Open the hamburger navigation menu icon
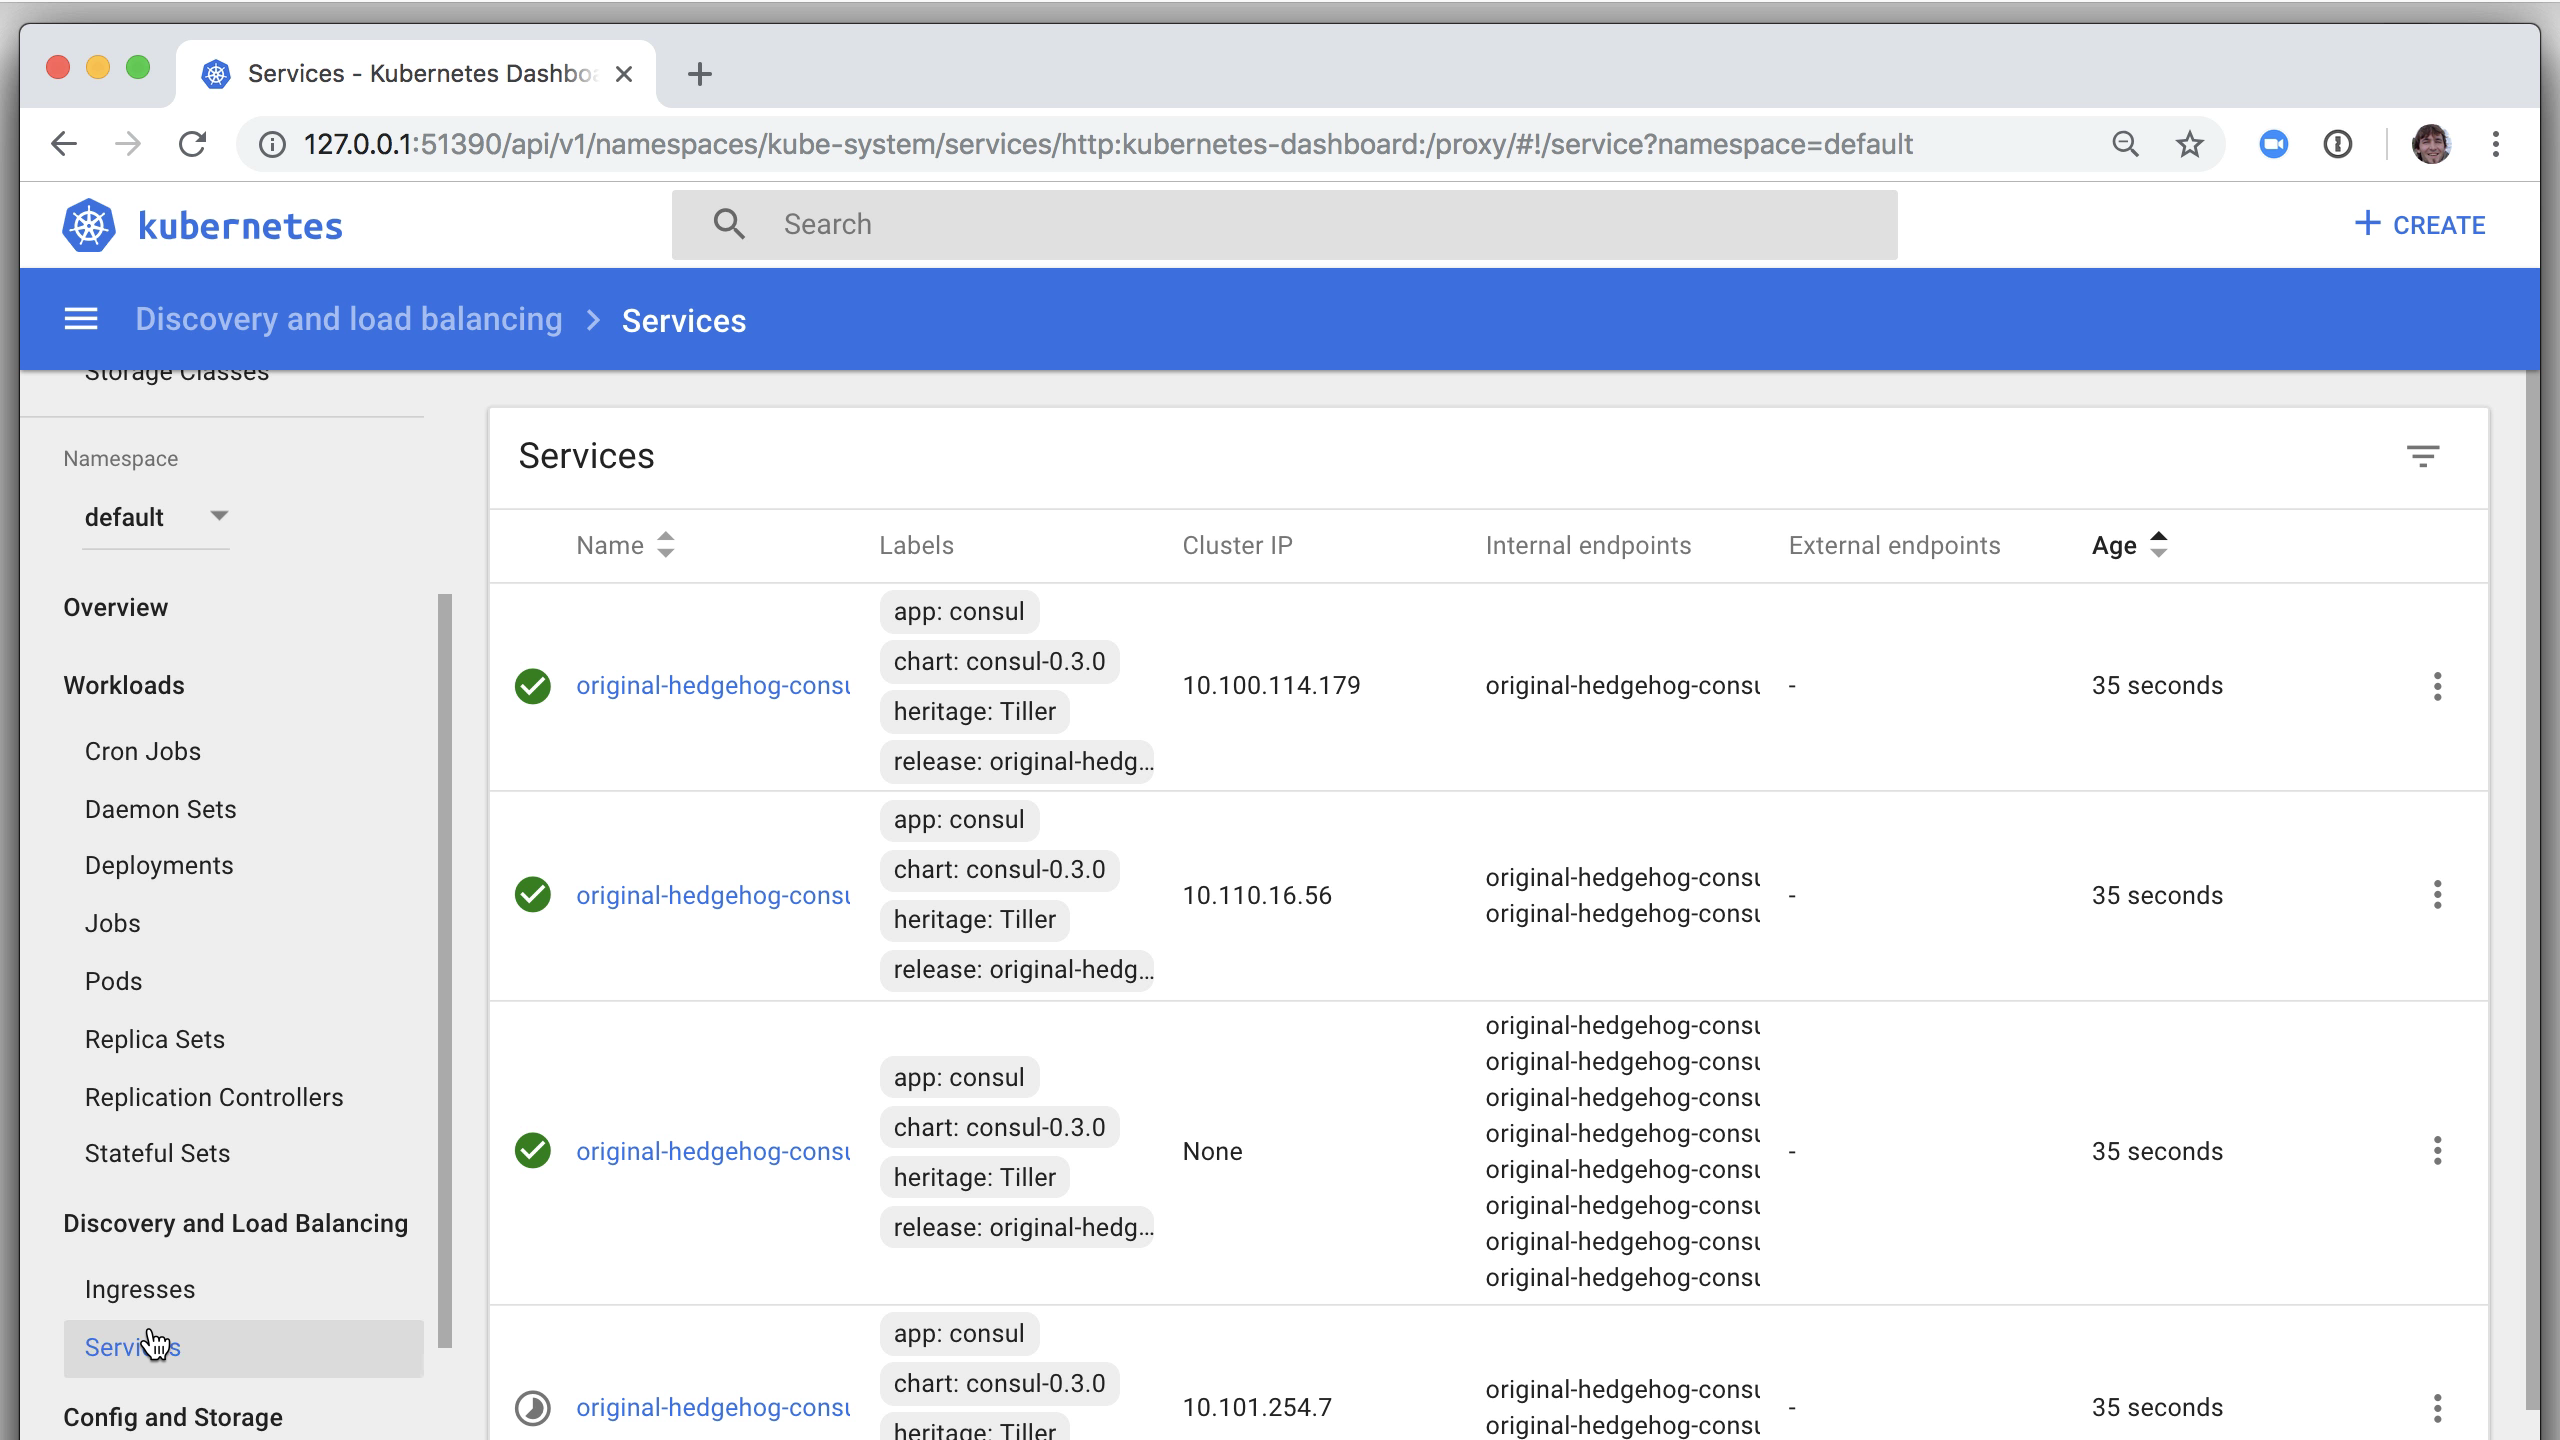This screenshot has width=2560, height=1440. (x=81, y=320)
